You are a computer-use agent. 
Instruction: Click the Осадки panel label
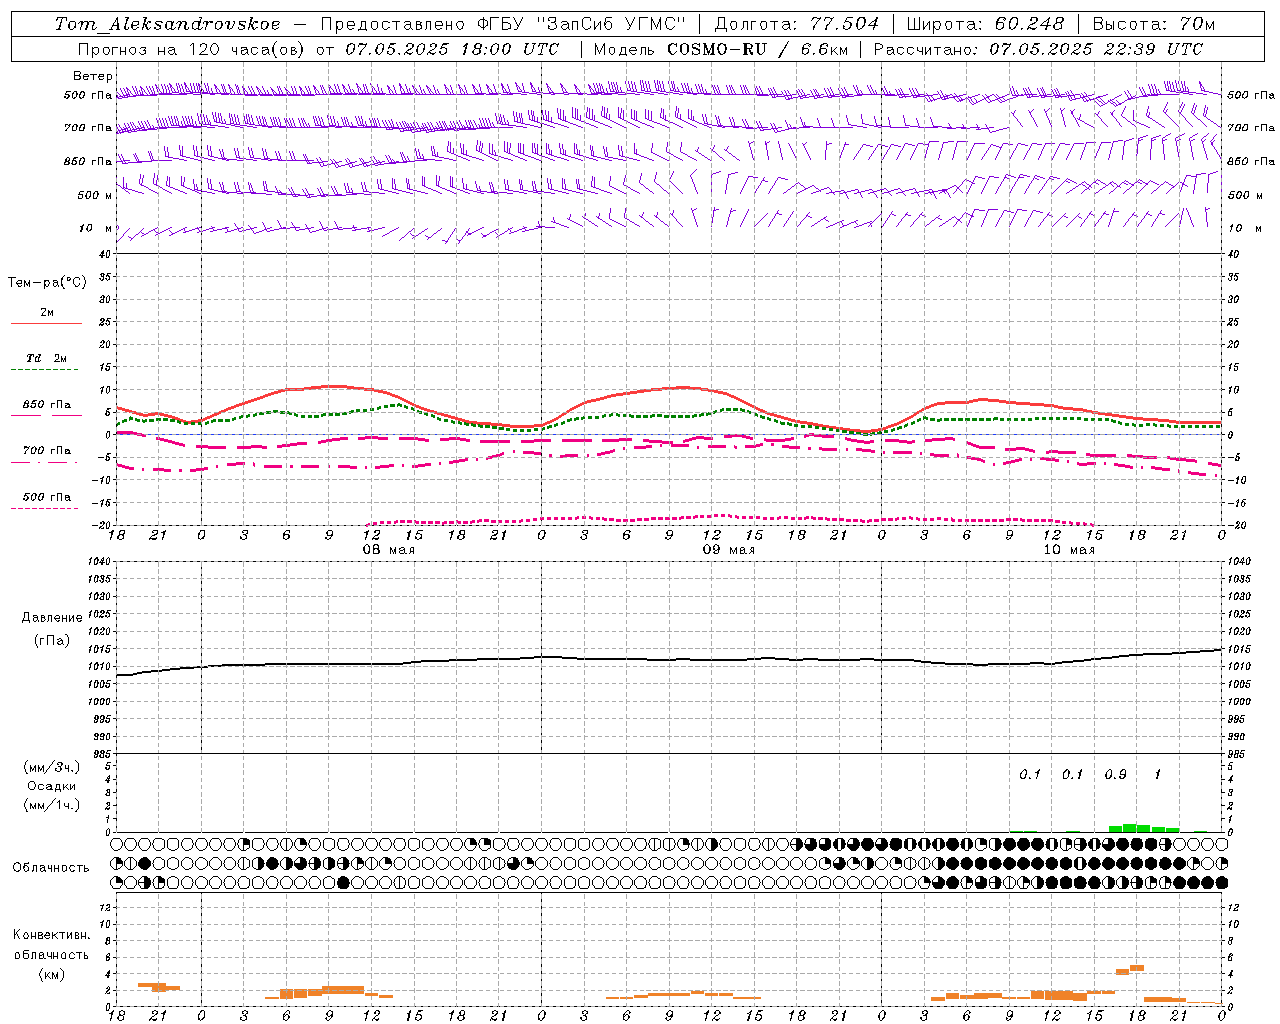tap(52, 786)
